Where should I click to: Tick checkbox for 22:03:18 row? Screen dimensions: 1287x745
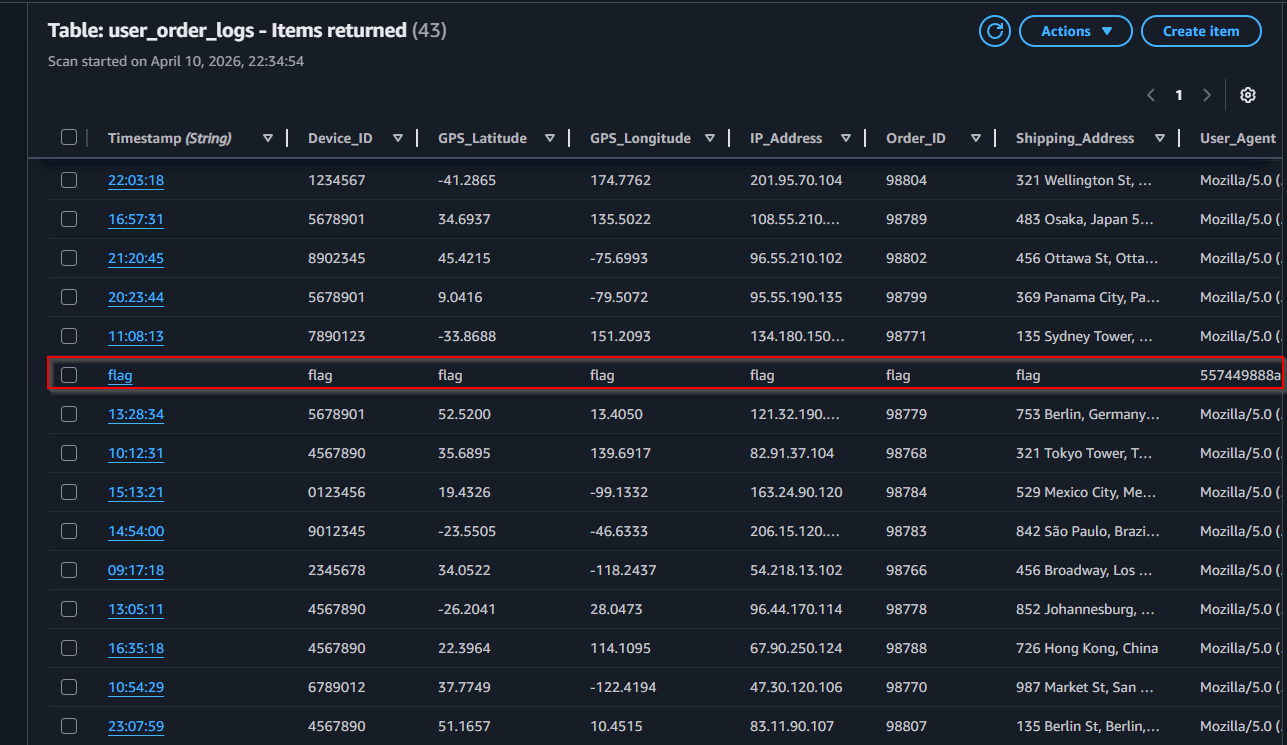(x=69, y=180)
